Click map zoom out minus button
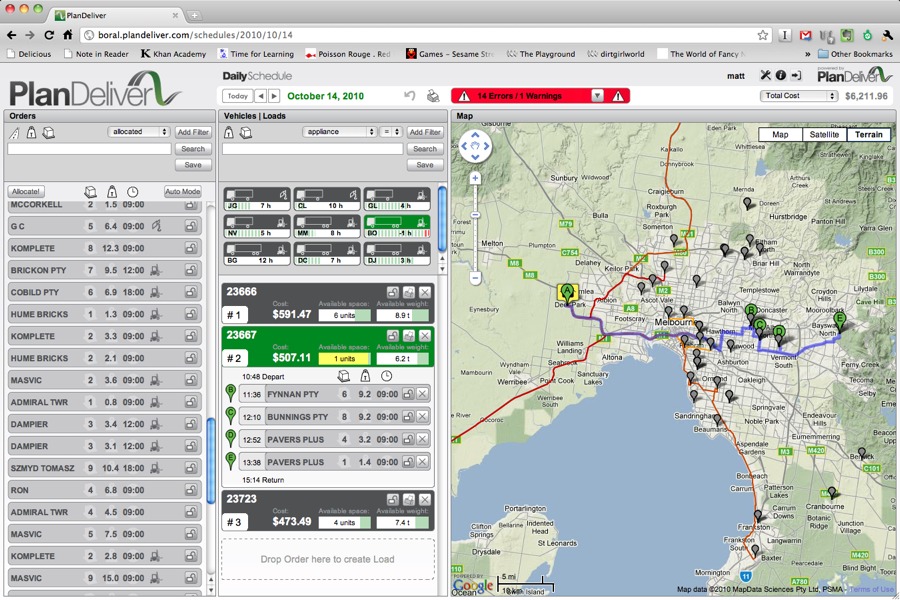Image resolution: width=900 pixels, height=600 pixels. pyautogui.click(x=475, y=278)
